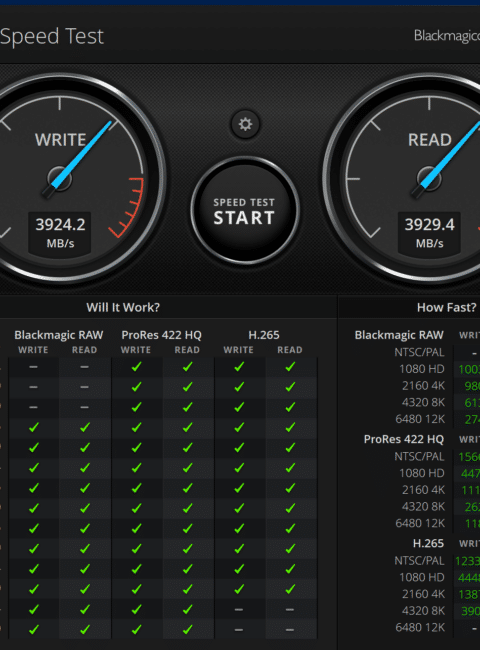Open settings via the gear icon
Image resolution: width=480 pixels, height=650 pixels.
click(245, 124)
